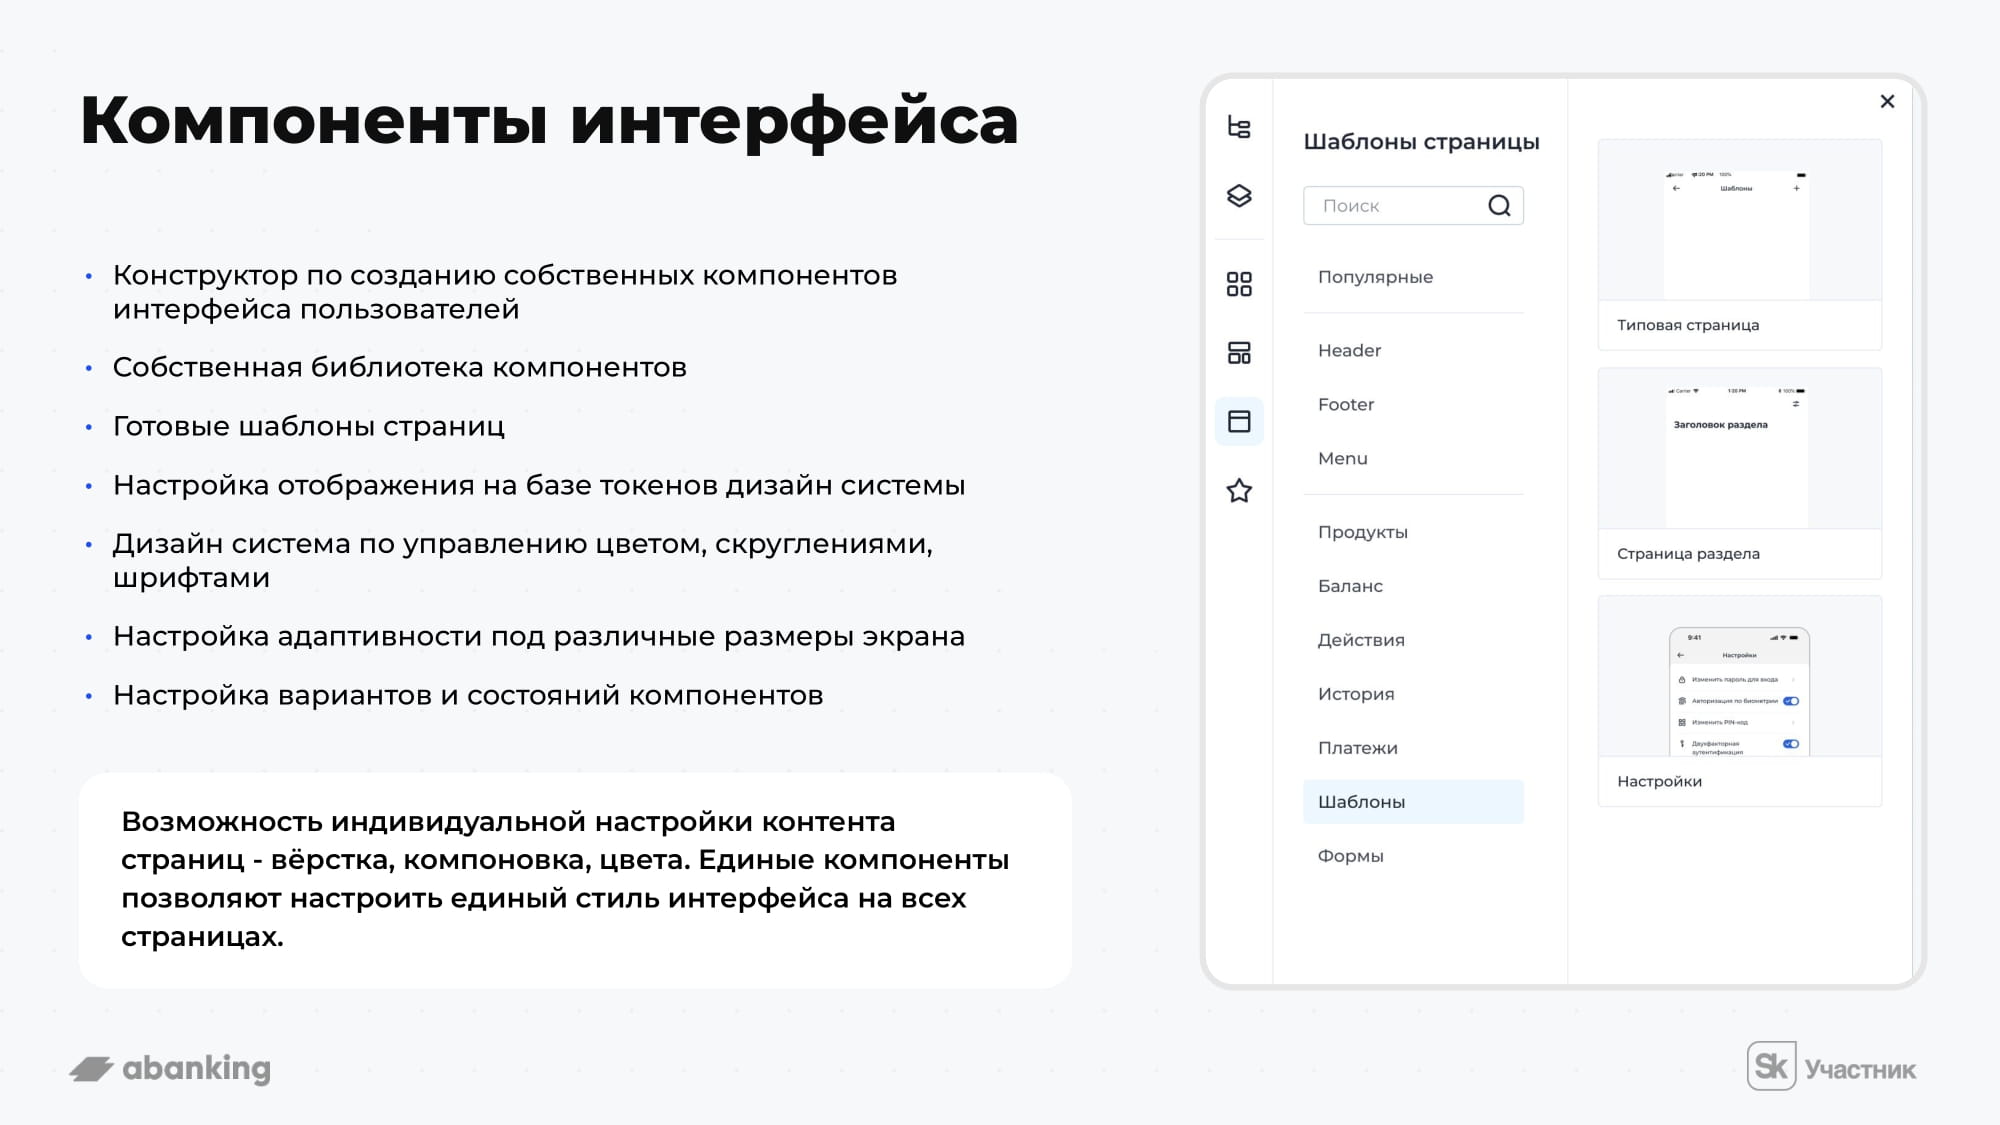Open the Платежи category
Screen dimensions: 2000x1125
(x=1357, y=749)
